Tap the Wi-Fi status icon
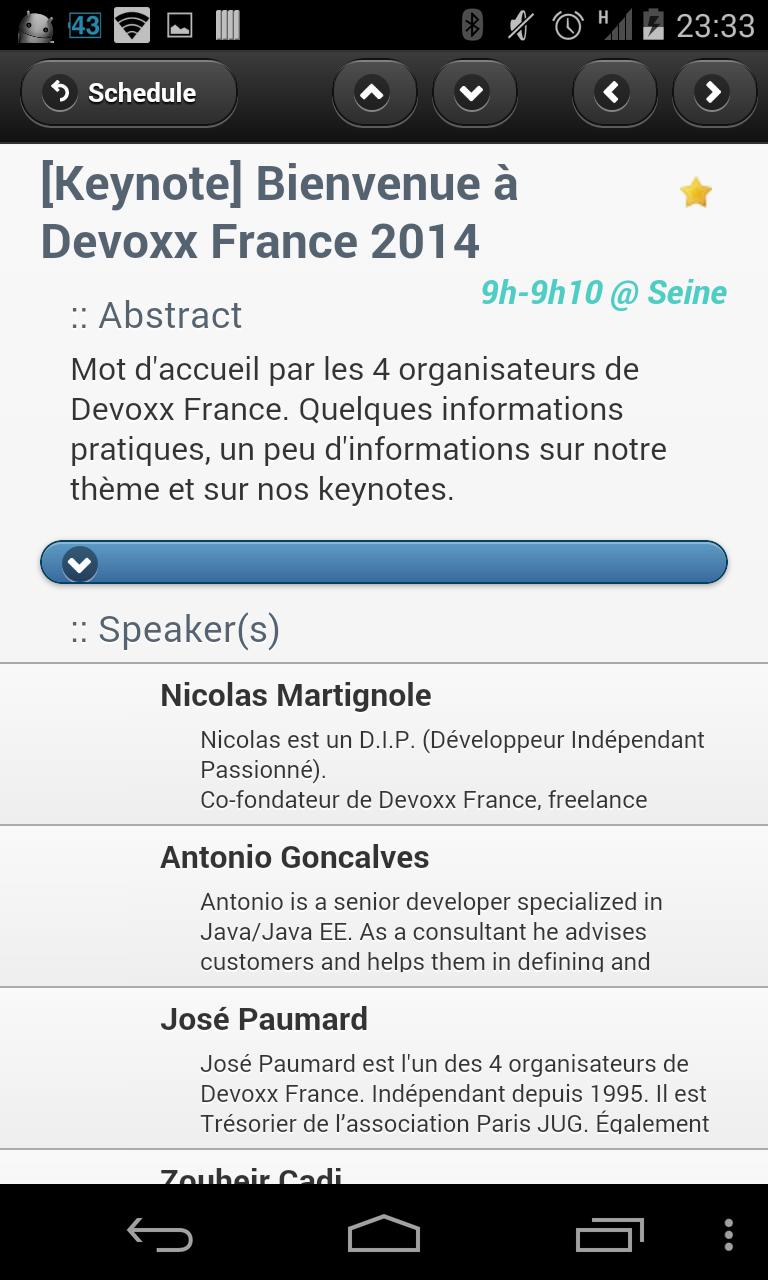The height and width of the screenshot is (1280, 768). click(131, 25)
